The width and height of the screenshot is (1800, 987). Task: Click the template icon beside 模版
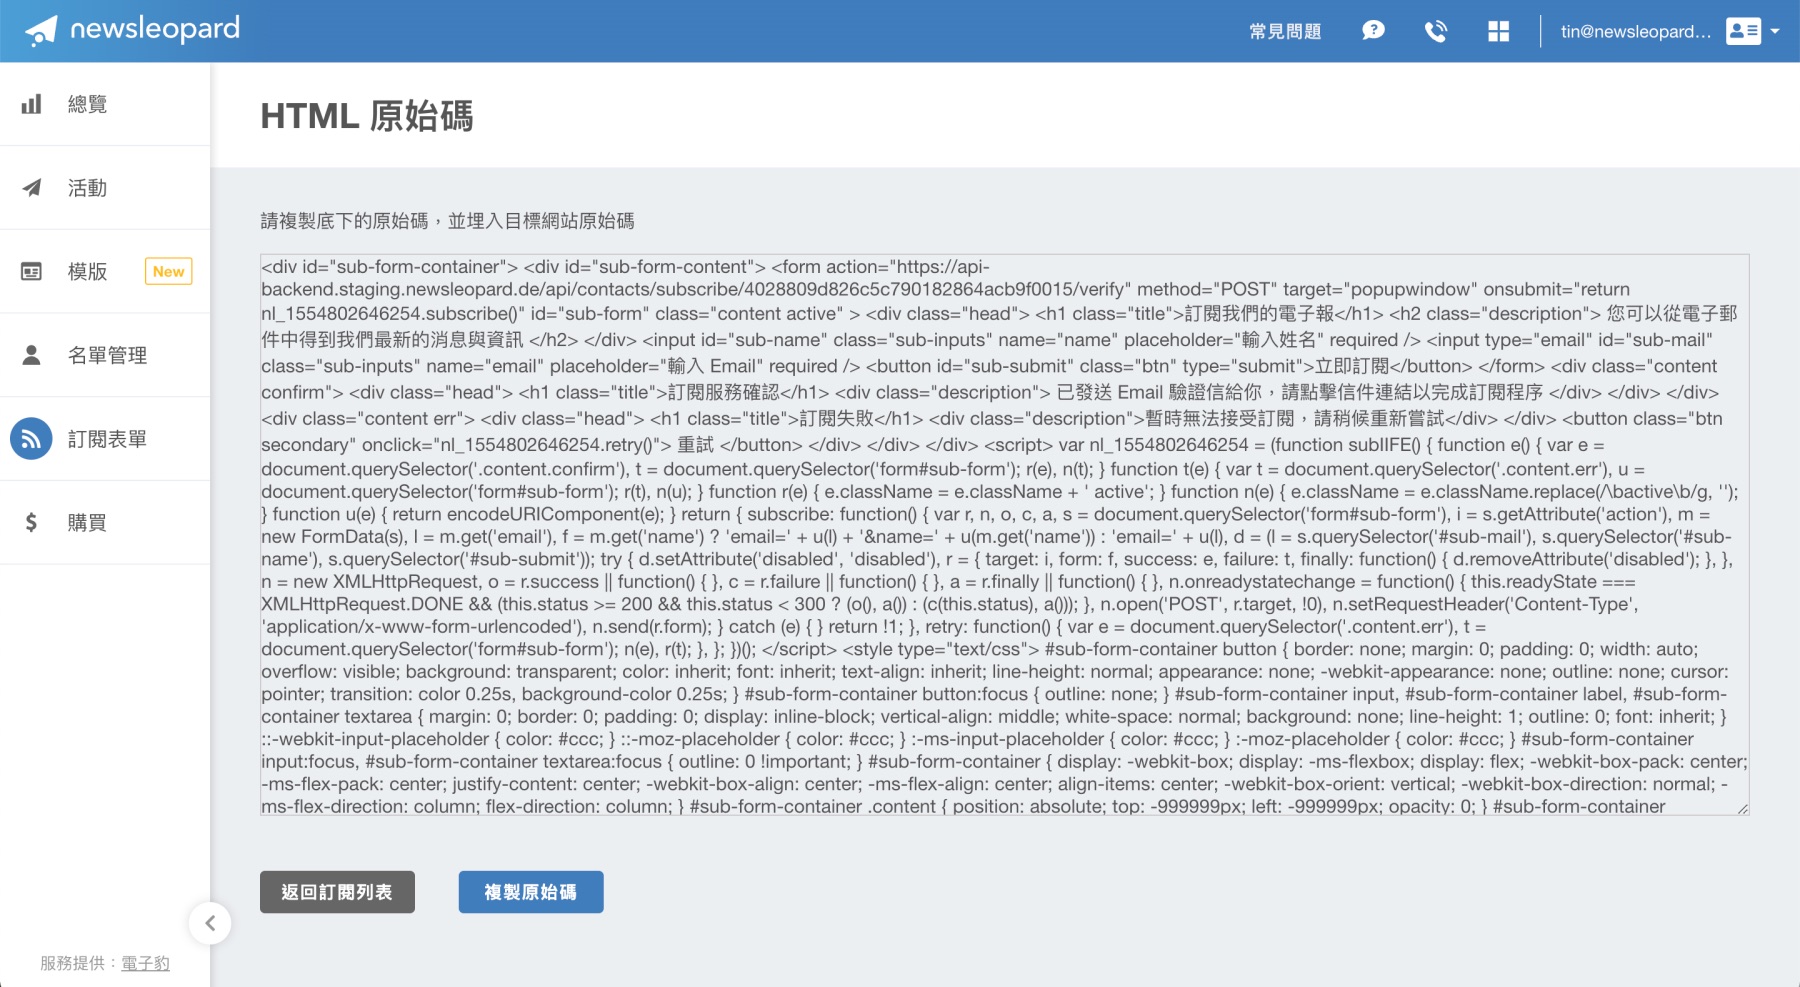(32, 271)
